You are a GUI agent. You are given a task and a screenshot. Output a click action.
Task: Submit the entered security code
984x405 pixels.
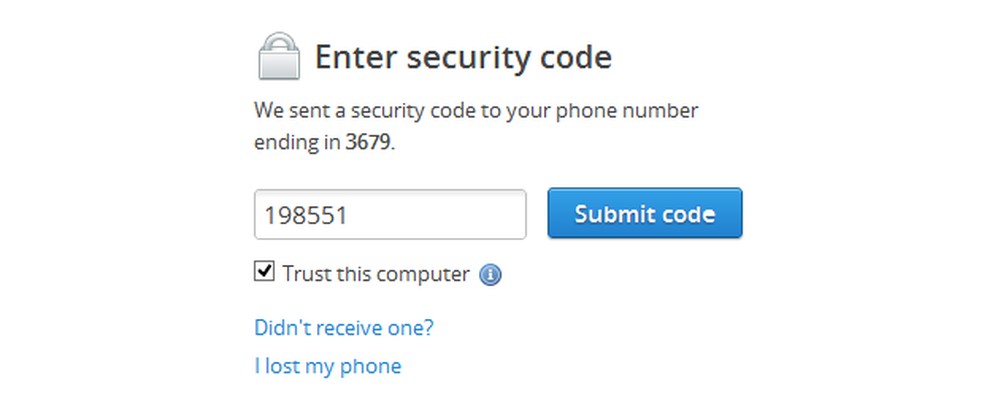click(644, 213)
